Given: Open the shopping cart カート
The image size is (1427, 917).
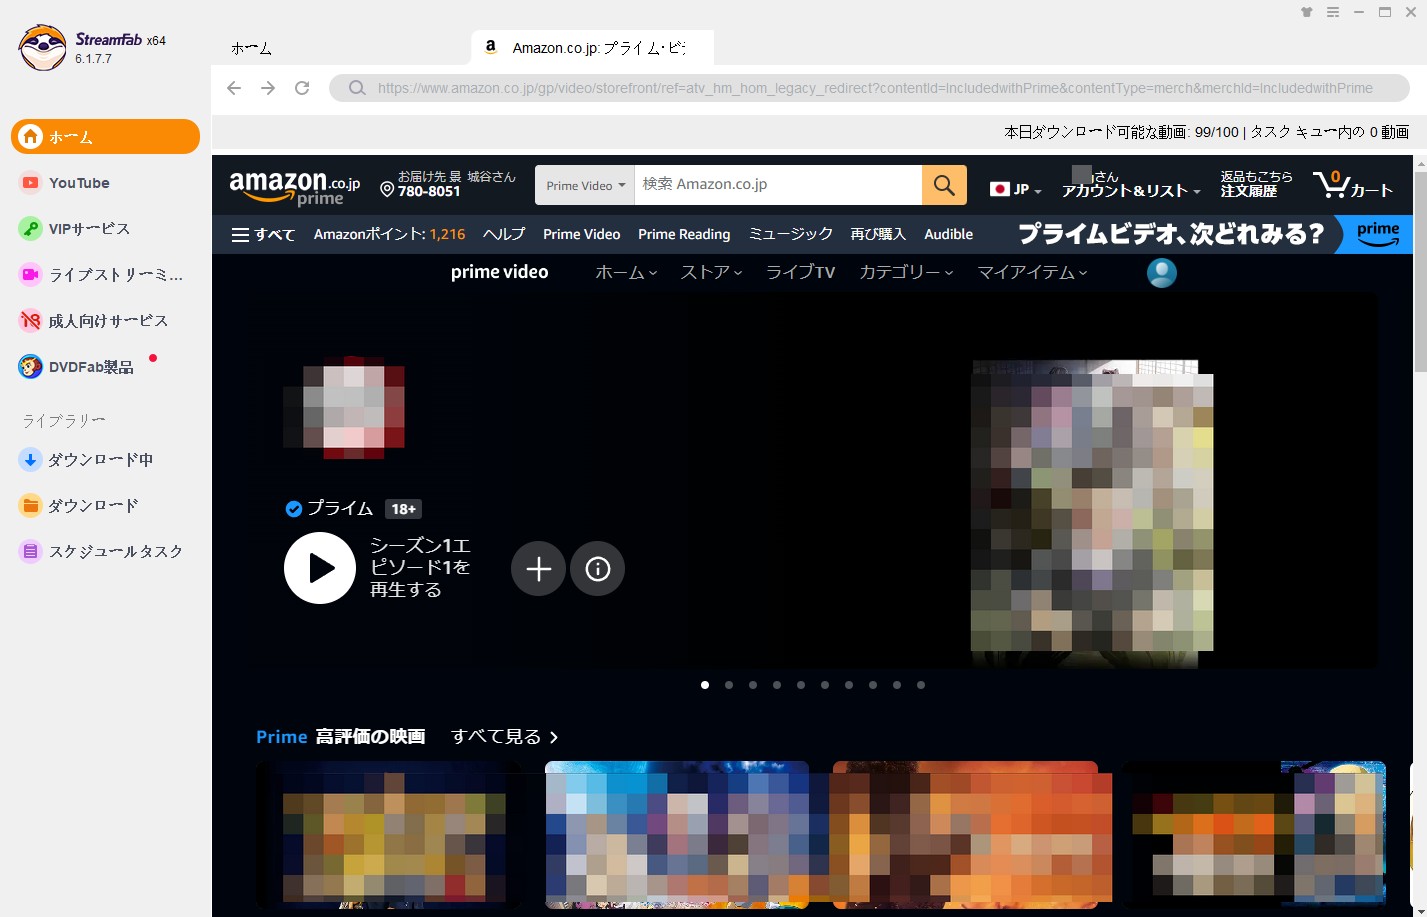Looking at the screenshot, I should [x=1353, y=185].
